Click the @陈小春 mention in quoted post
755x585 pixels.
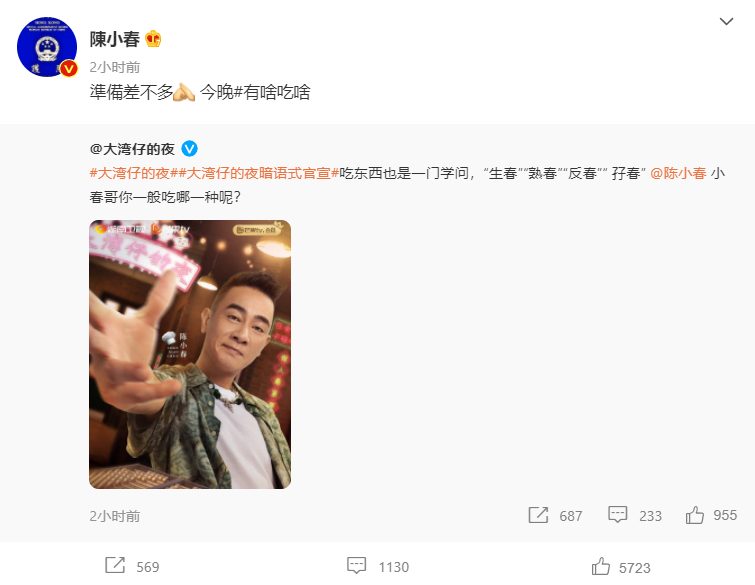click(x=678, y=173)
